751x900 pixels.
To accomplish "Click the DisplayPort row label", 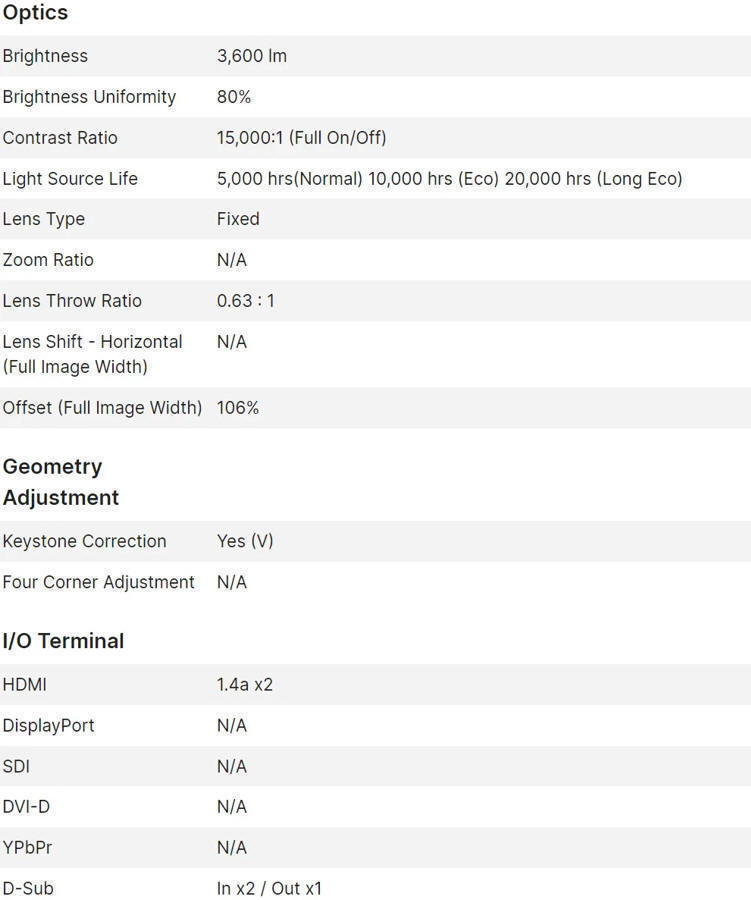I will [48, 726].
